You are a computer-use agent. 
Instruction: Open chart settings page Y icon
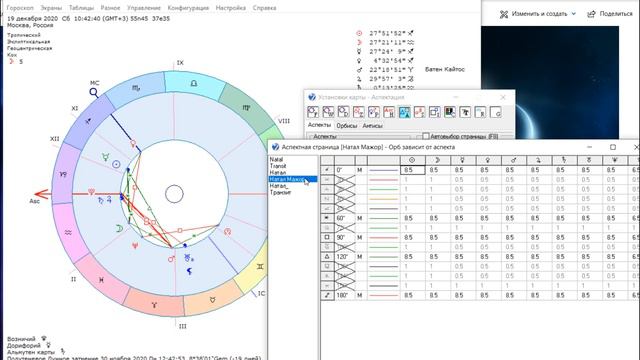[x=313, y=112]
